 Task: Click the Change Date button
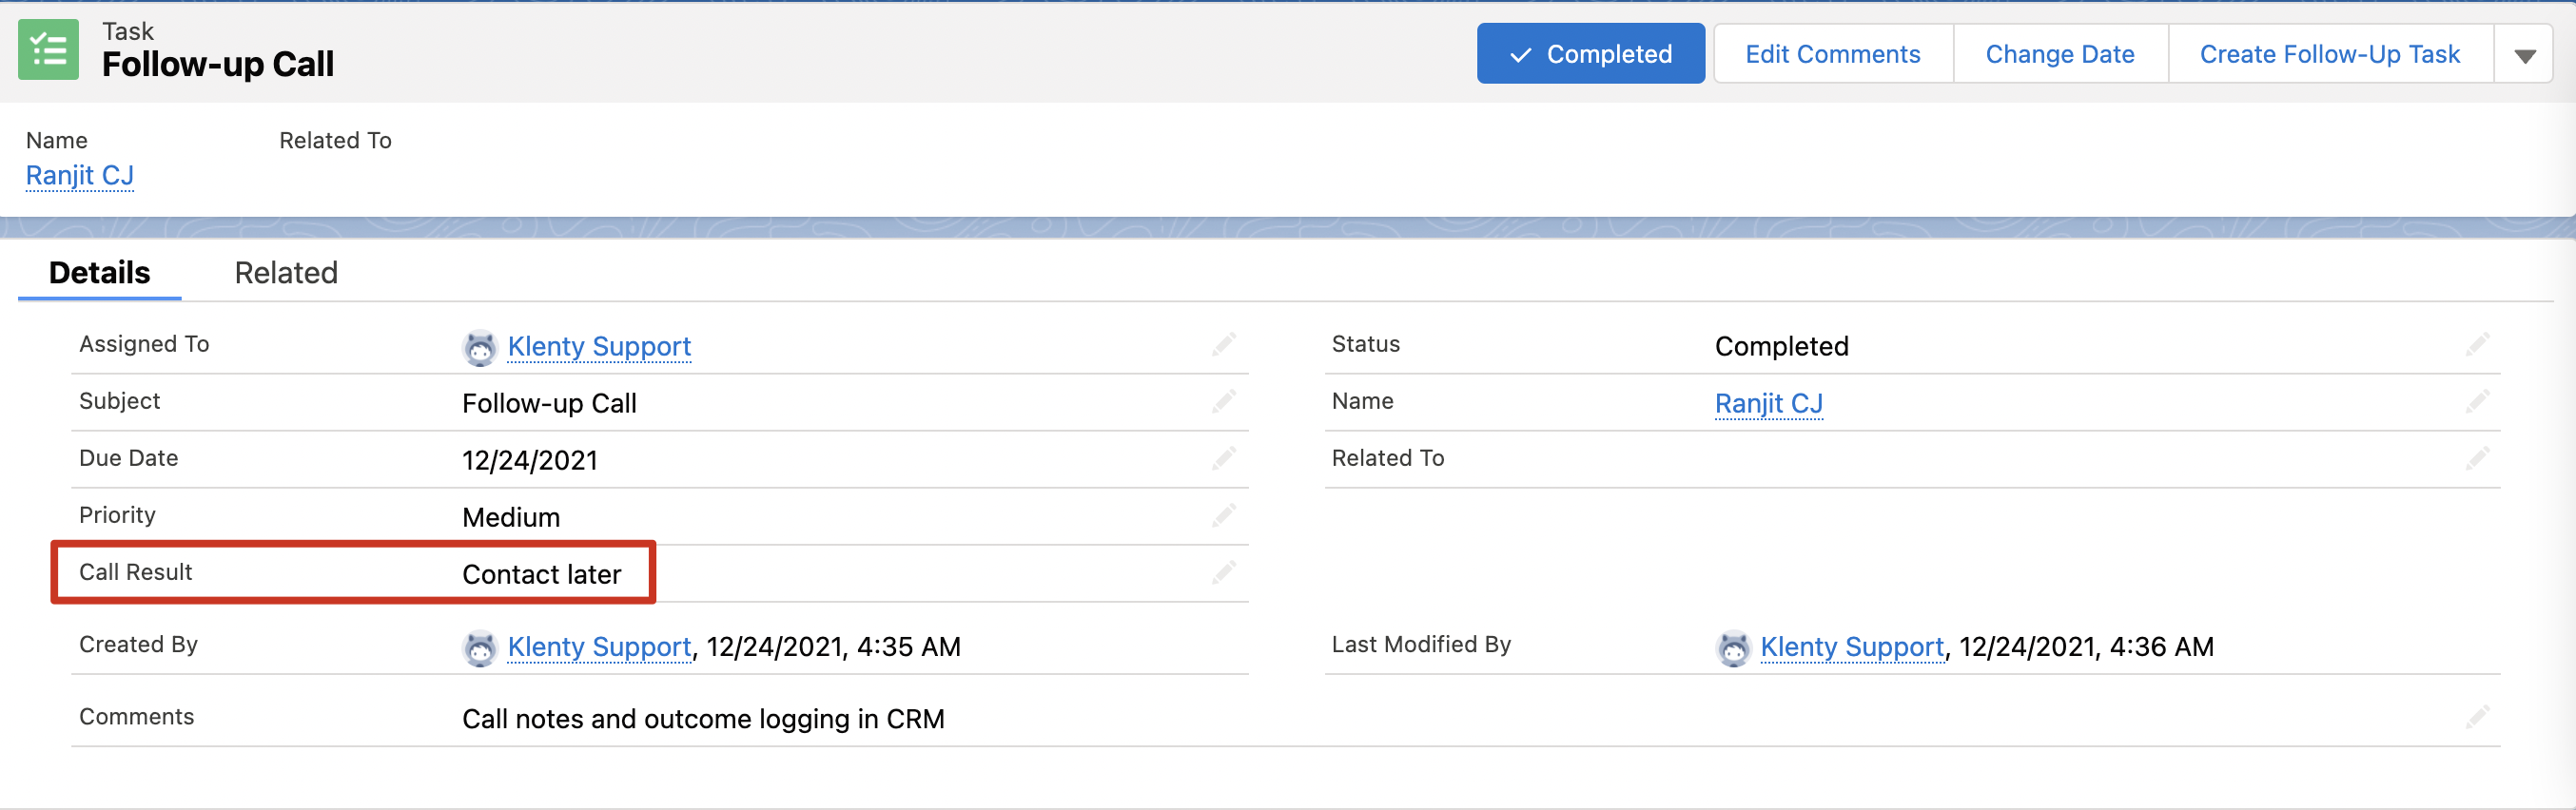(x=2059, y=54)
